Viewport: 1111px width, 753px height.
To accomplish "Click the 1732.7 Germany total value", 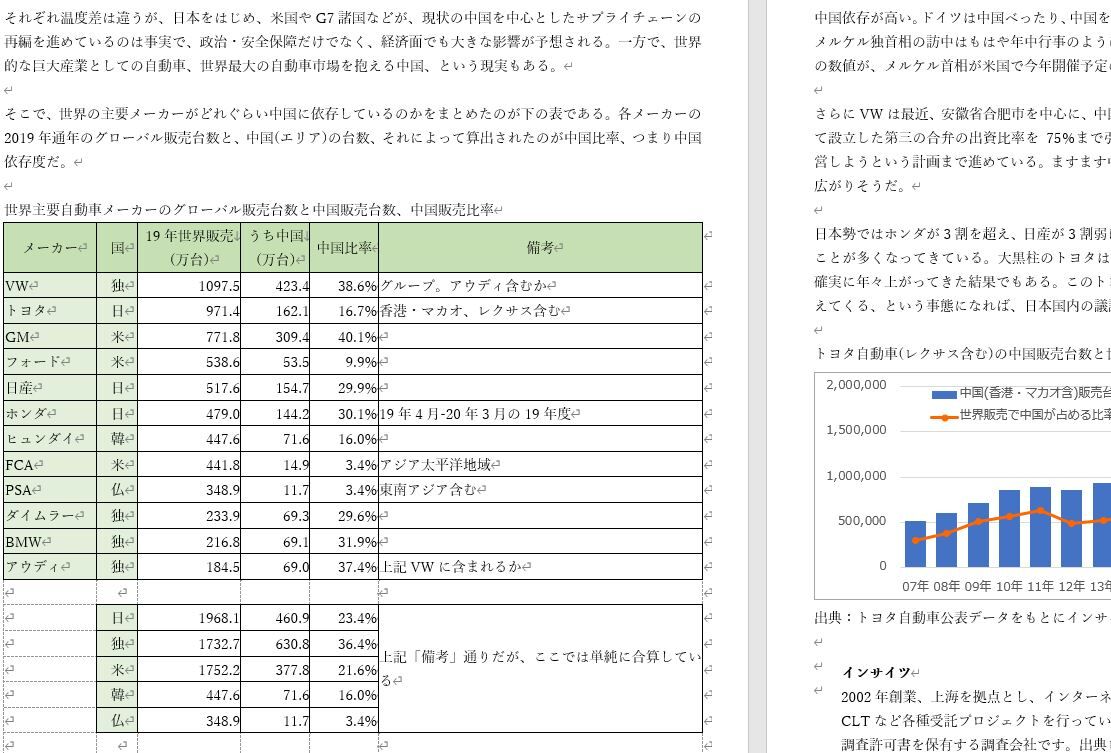I will (x=219, y=644).
